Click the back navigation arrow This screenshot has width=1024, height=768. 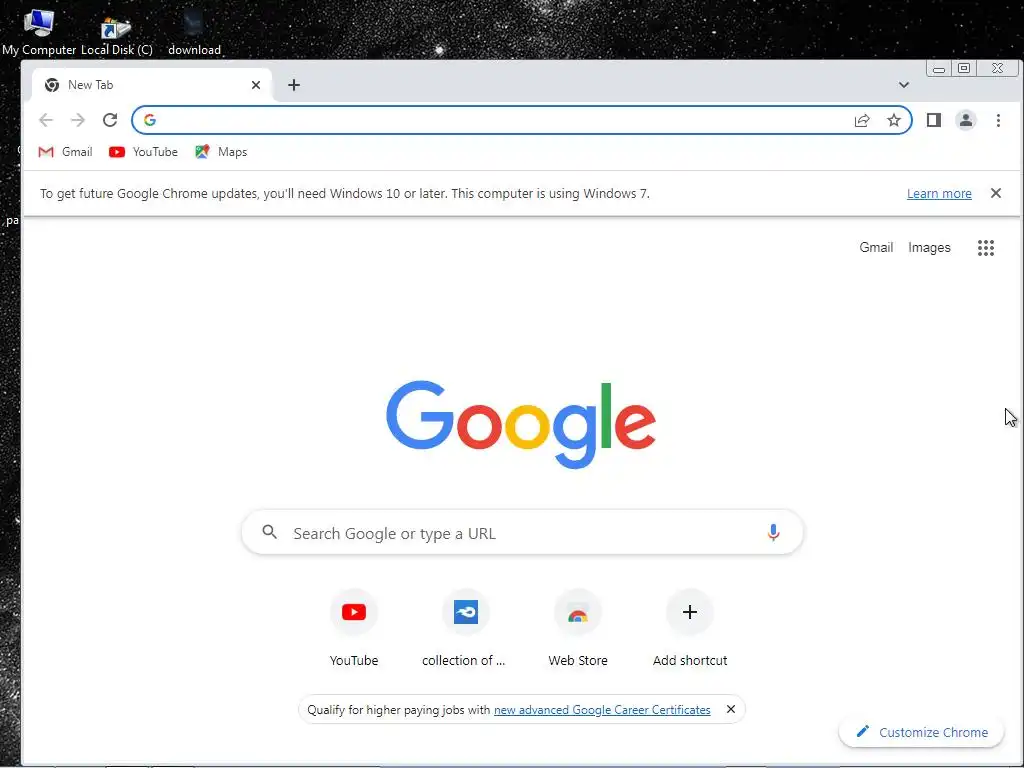[46, 120]
